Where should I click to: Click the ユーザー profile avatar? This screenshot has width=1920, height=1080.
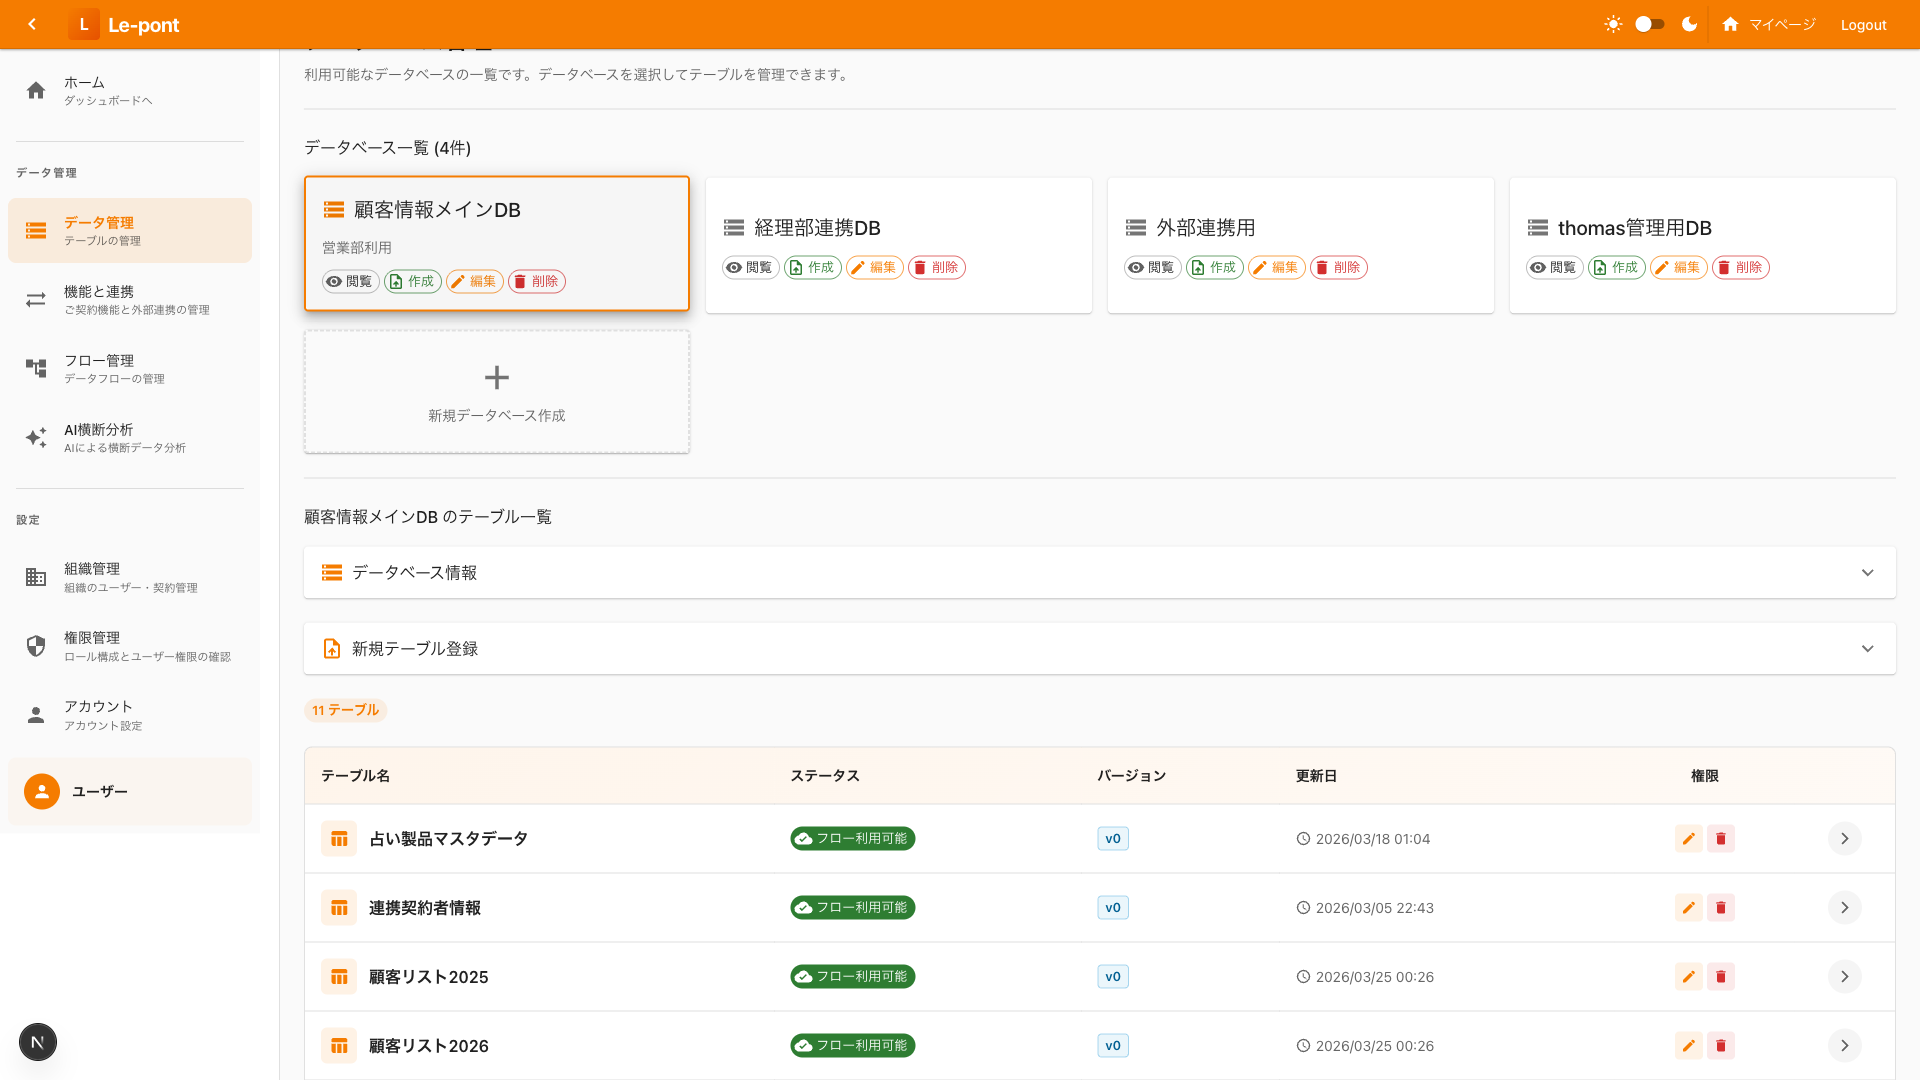[42, 791]
